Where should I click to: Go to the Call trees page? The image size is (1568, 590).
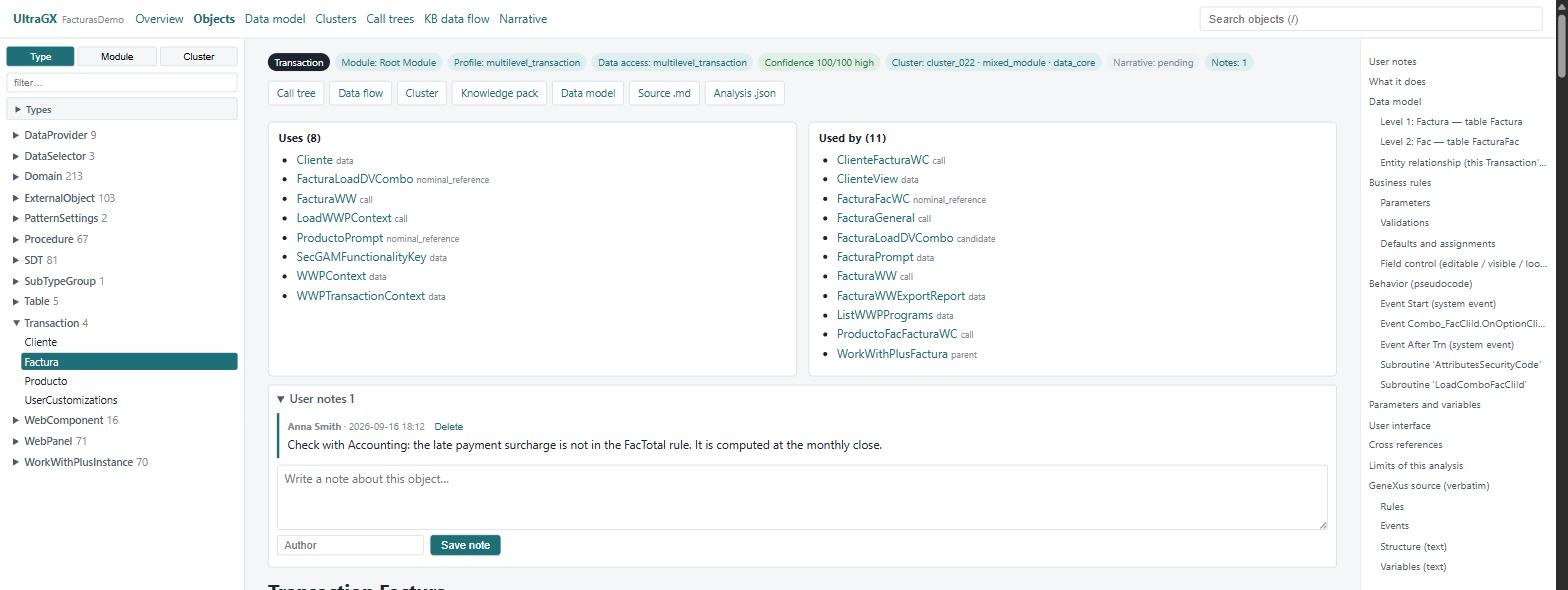[x=390, y=19]
